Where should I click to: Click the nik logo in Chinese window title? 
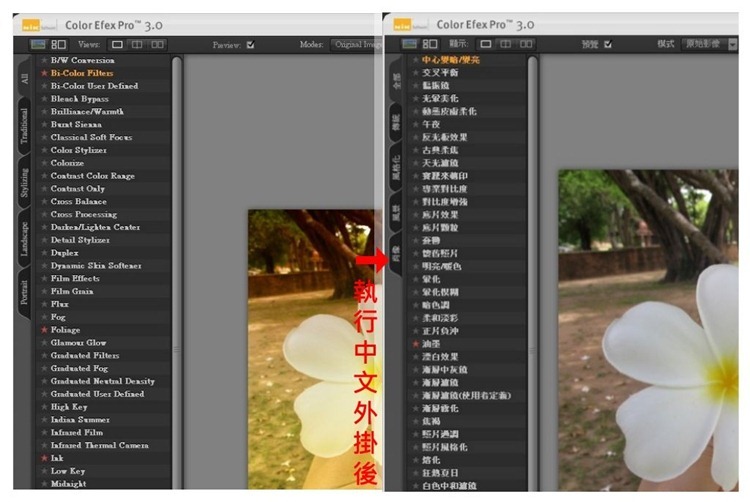tap(402, 24)
